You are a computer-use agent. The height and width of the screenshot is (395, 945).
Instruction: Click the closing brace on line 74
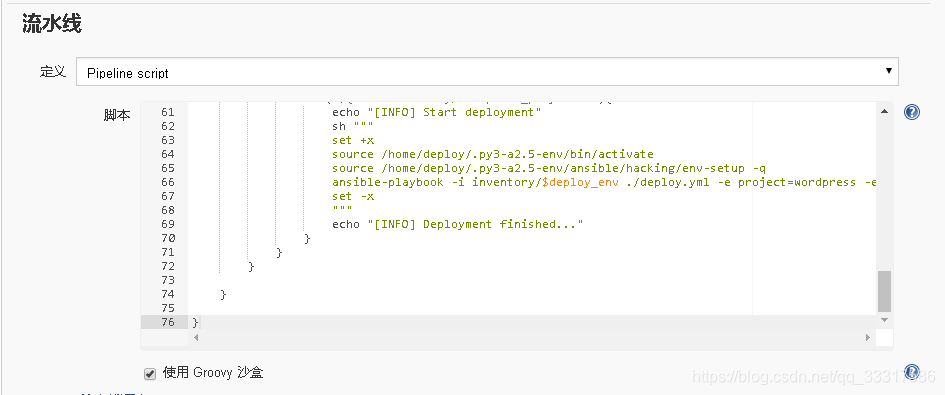(223, 294)
